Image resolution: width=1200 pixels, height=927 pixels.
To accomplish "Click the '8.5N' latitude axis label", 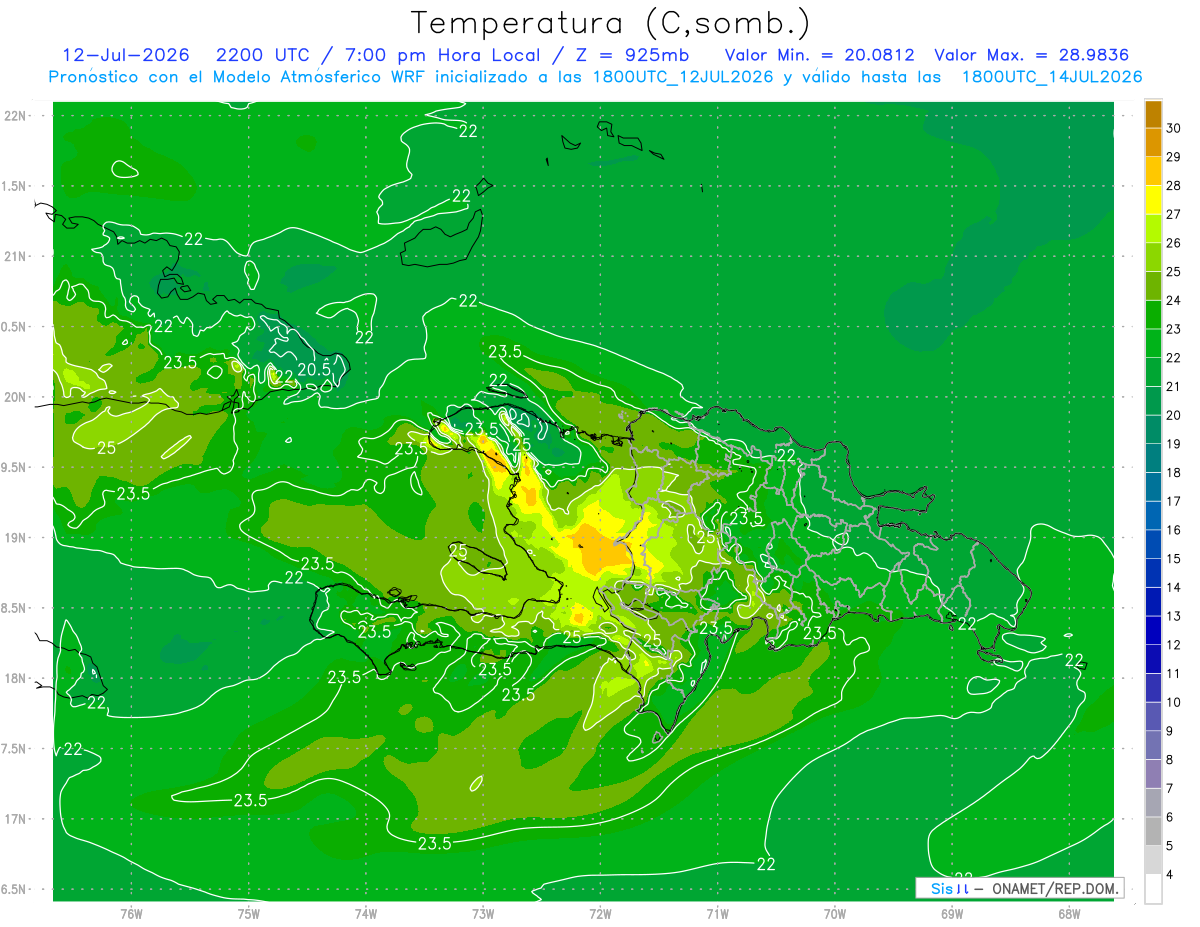I will pos(15,608).
